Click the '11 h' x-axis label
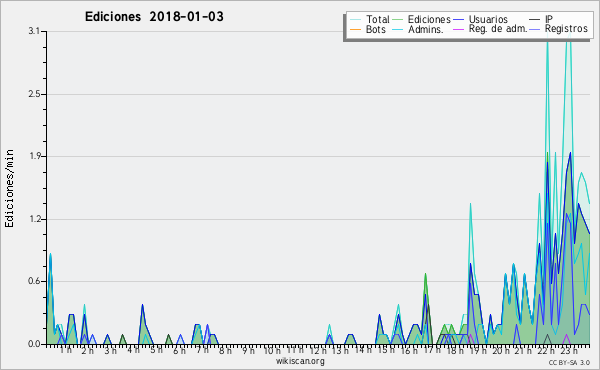 pos(295,350)
